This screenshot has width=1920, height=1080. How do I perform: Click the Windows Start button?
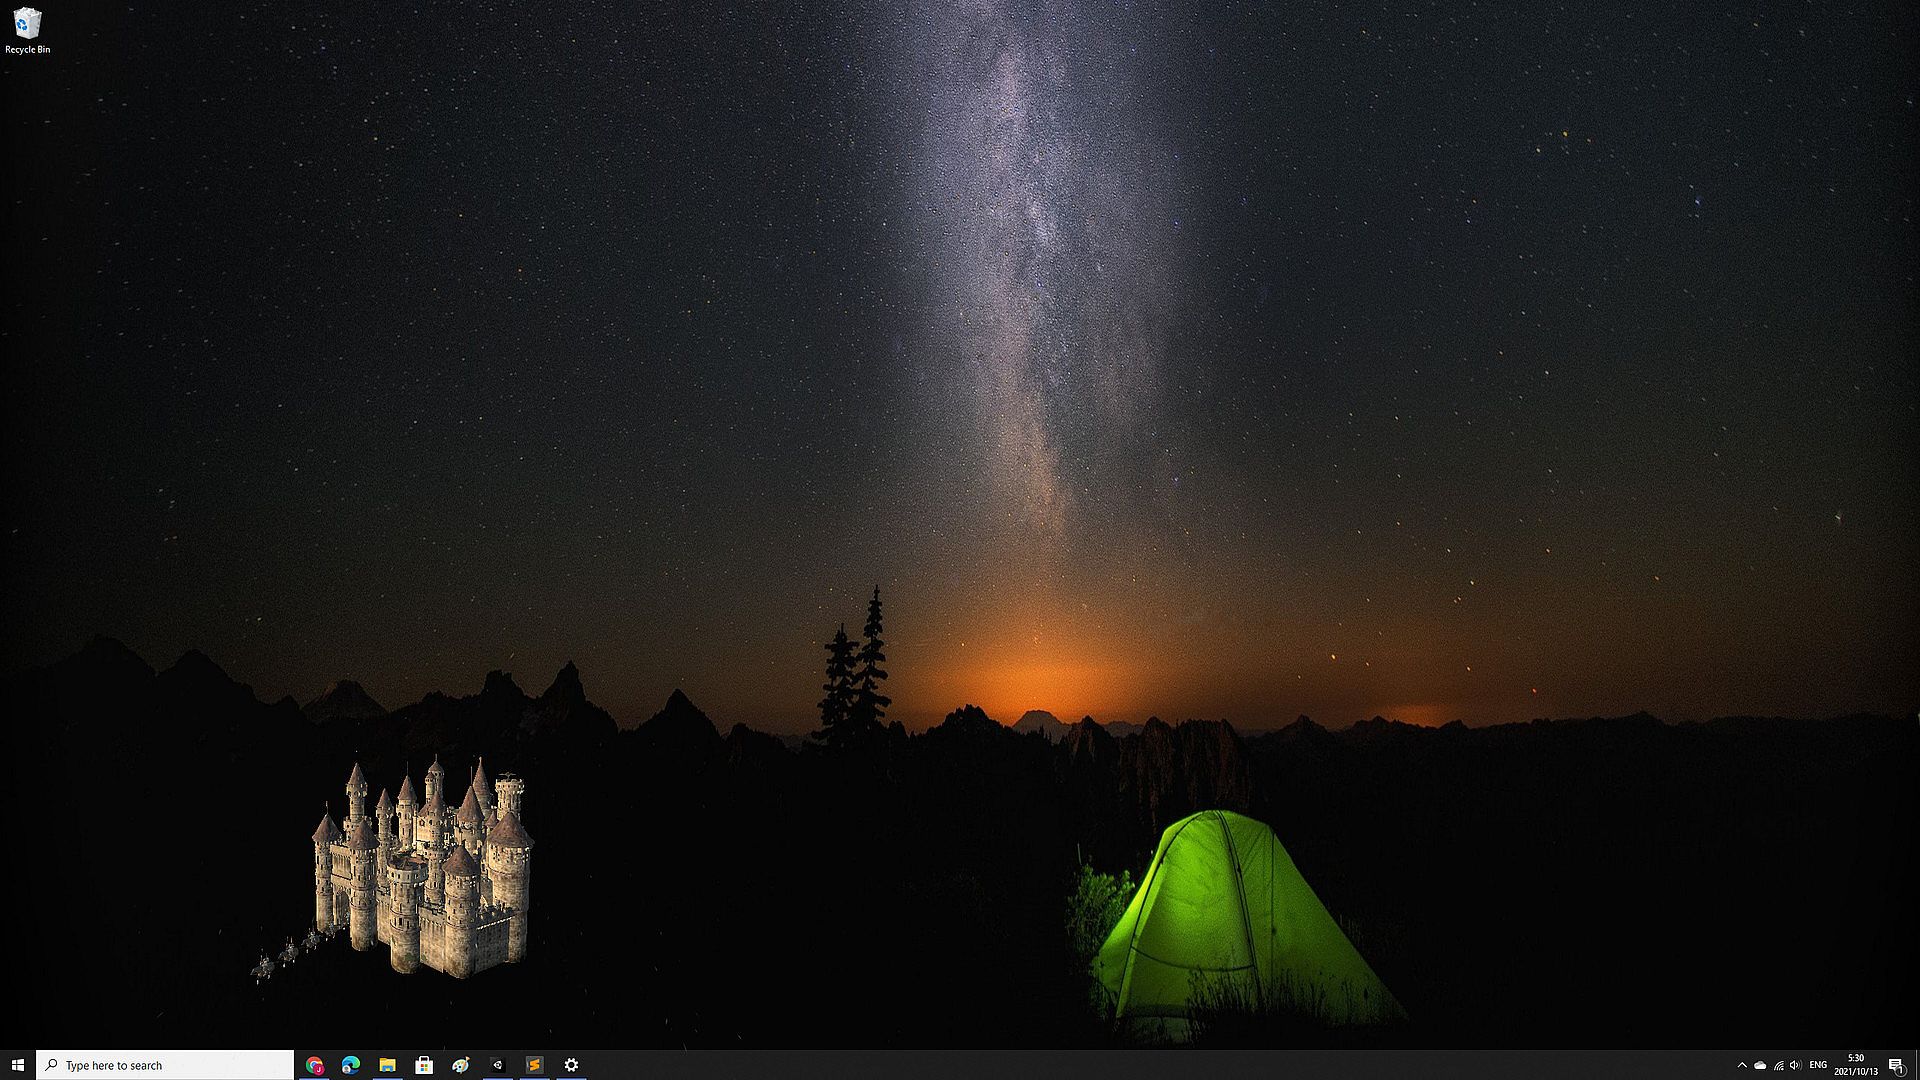[x=17, y=1065]
